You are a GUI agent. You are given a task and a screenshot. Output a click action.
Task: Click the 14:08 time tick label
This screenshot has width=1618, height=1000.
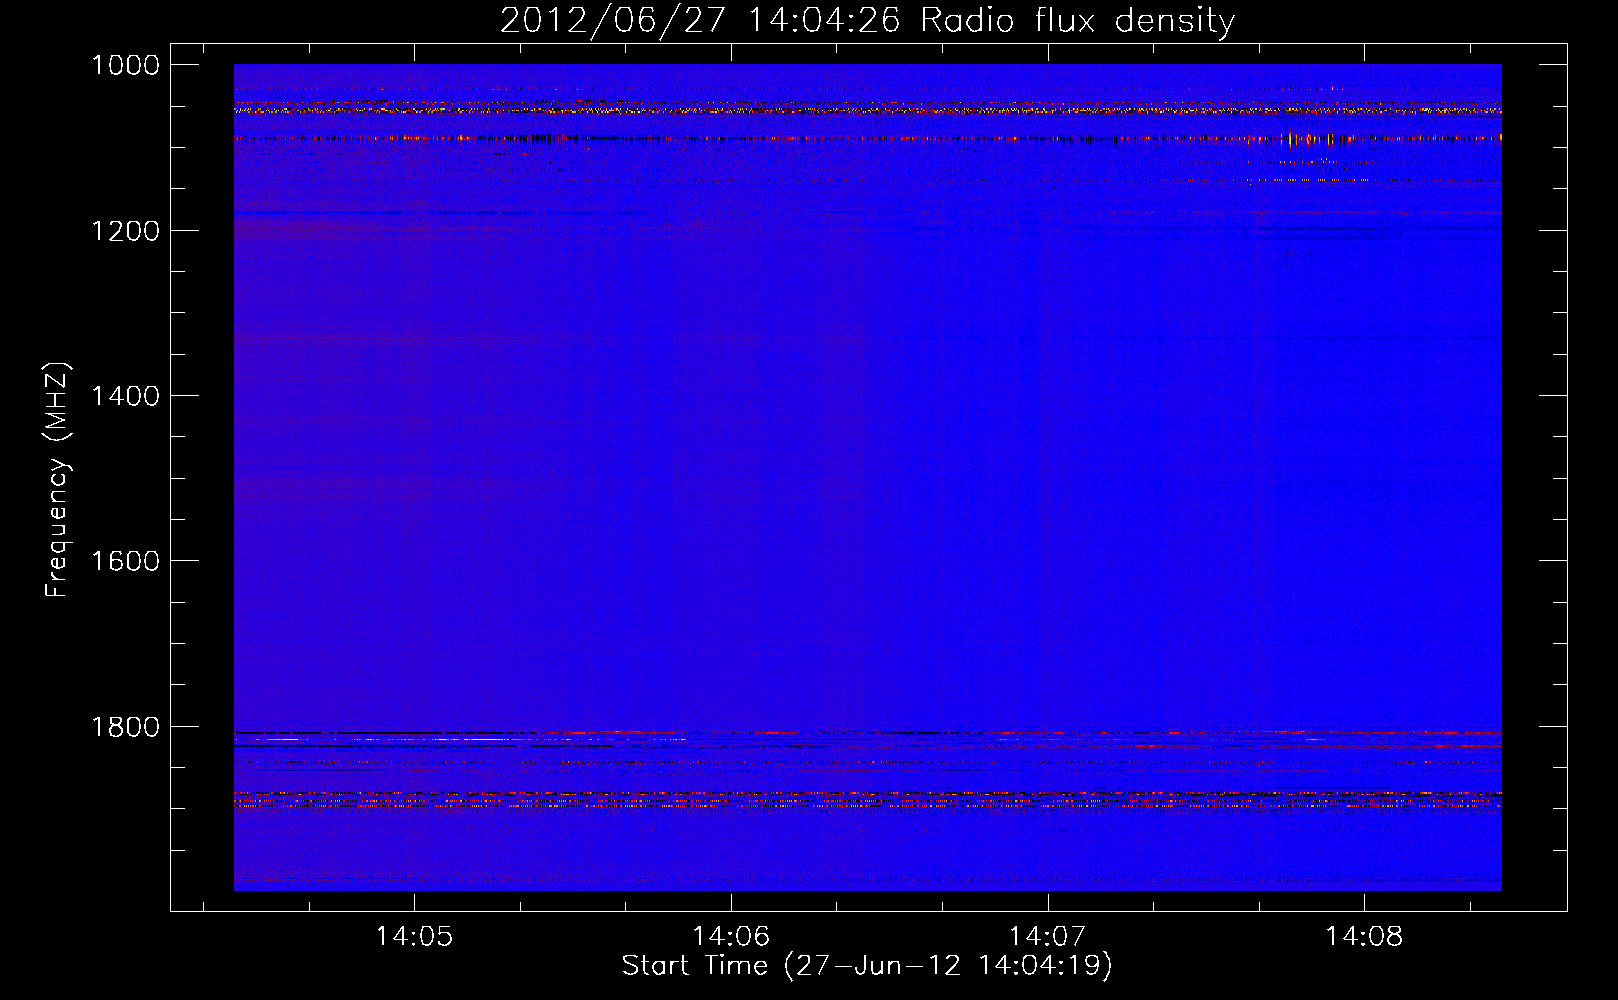pyautogui.click(x=1364, y=937)
